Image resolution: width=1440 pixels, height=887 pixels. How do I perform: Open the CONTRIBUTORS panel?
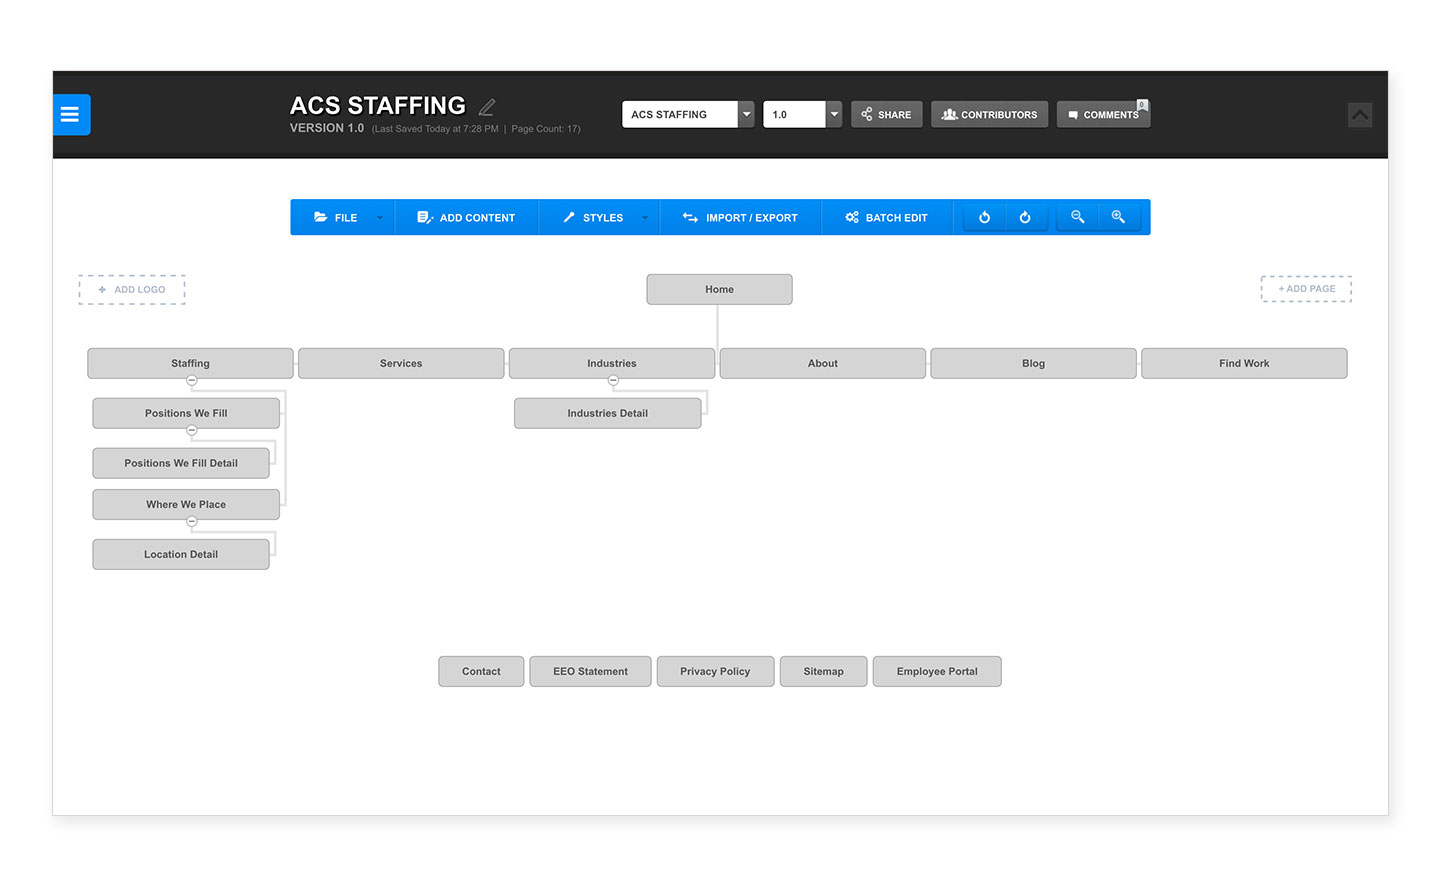pos(990,115)
